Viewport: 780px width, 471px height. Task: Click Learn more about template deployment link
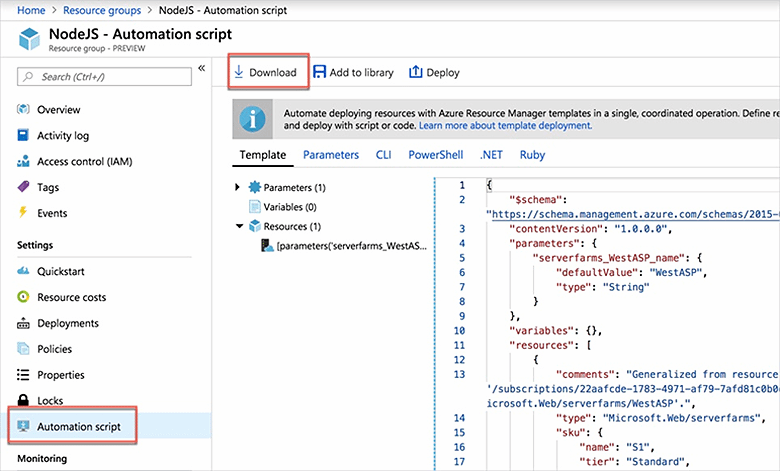(x=505, y=126)
